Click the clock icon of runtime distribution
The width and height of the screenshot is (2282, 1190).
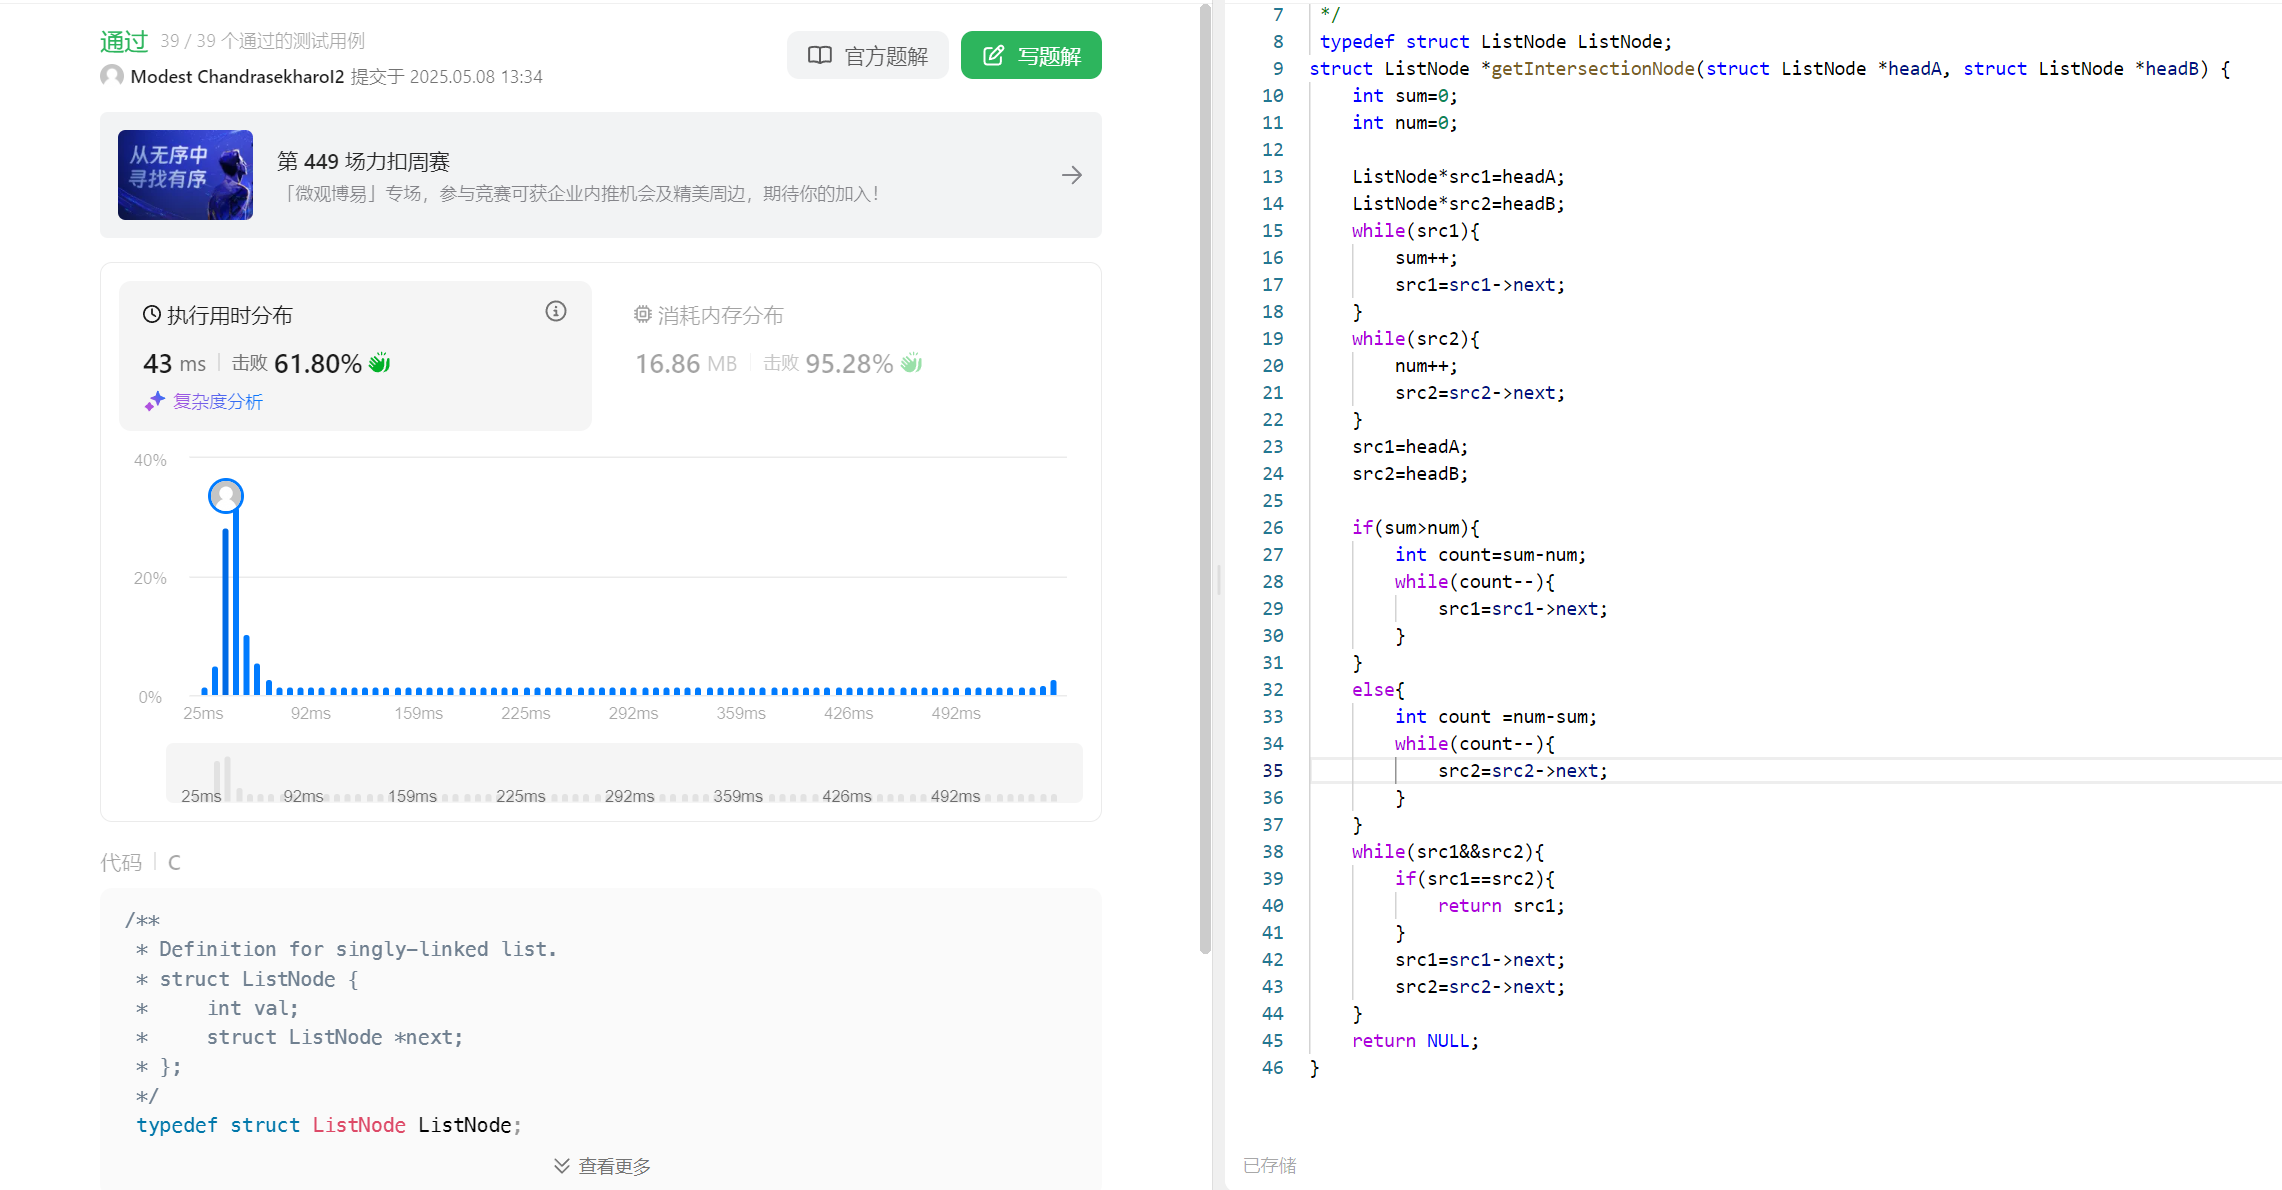pyautogui.click(x=152, y=315)
